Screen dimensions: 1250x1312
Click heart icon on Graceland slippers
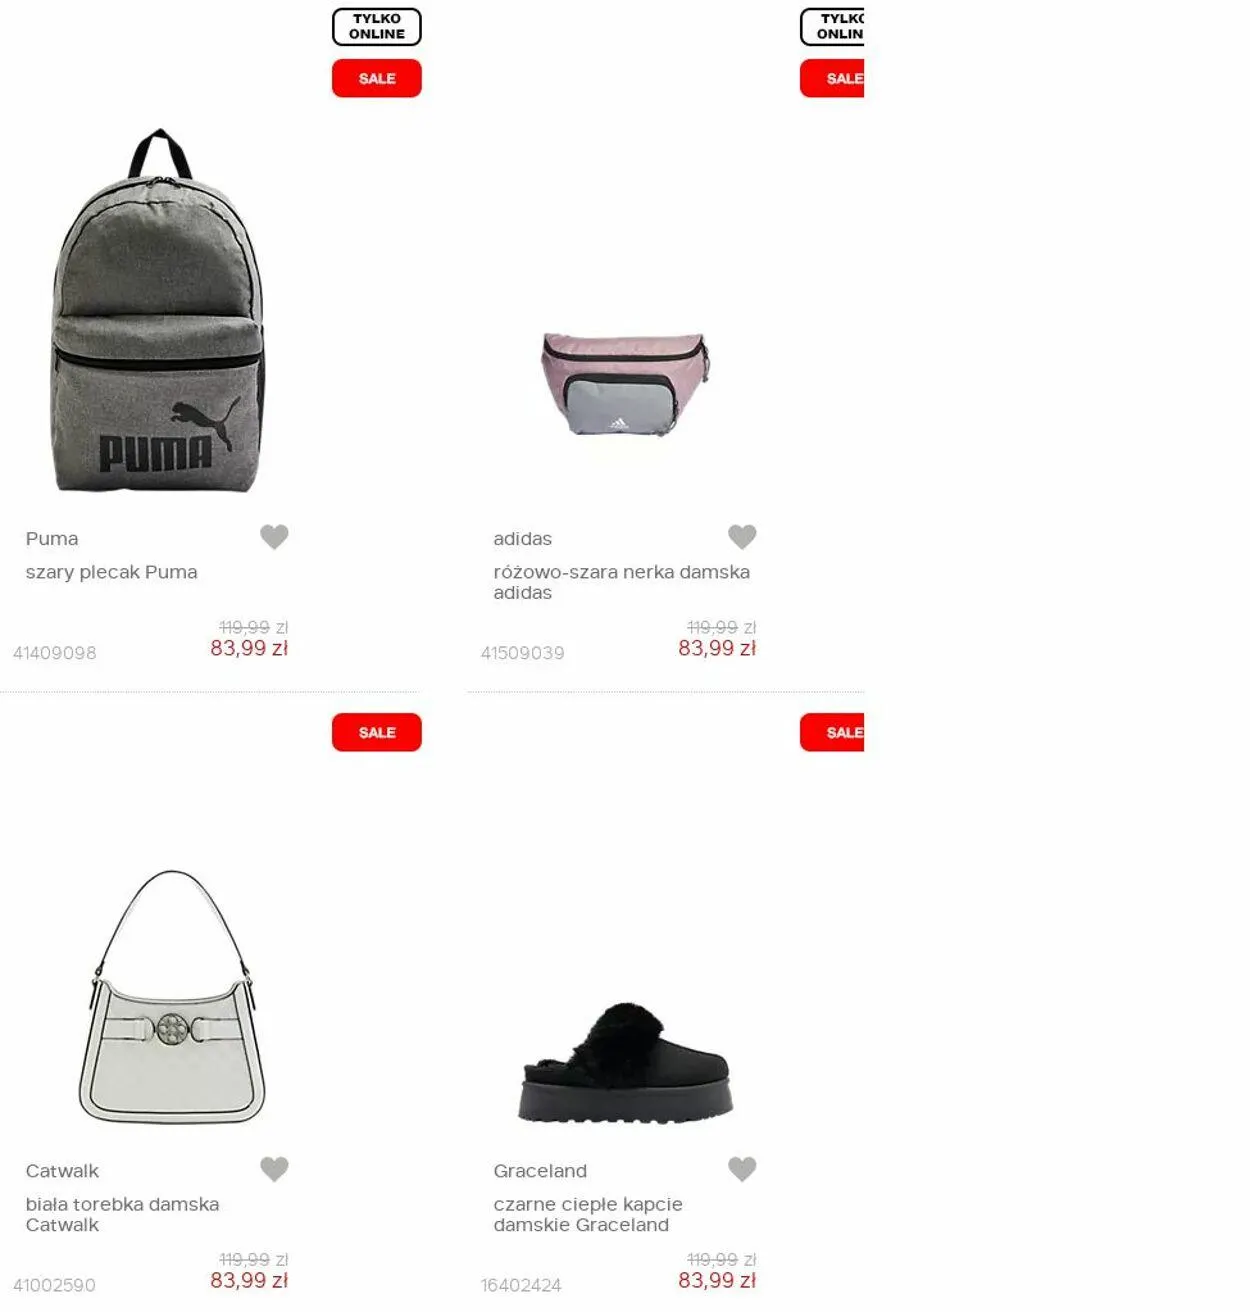point(742,1169)
